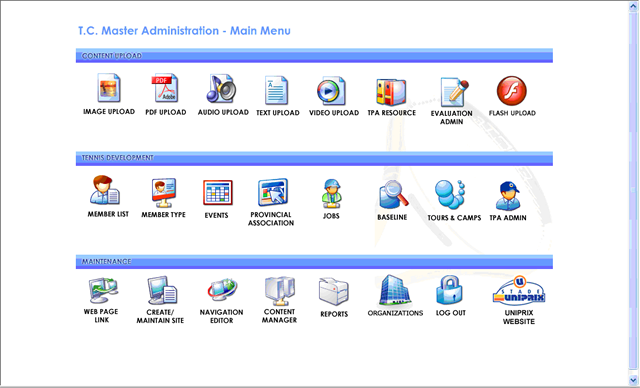Screen dimensions: 640x388
Task: Click the Organizations building icon
Action: tap(394, 290)
